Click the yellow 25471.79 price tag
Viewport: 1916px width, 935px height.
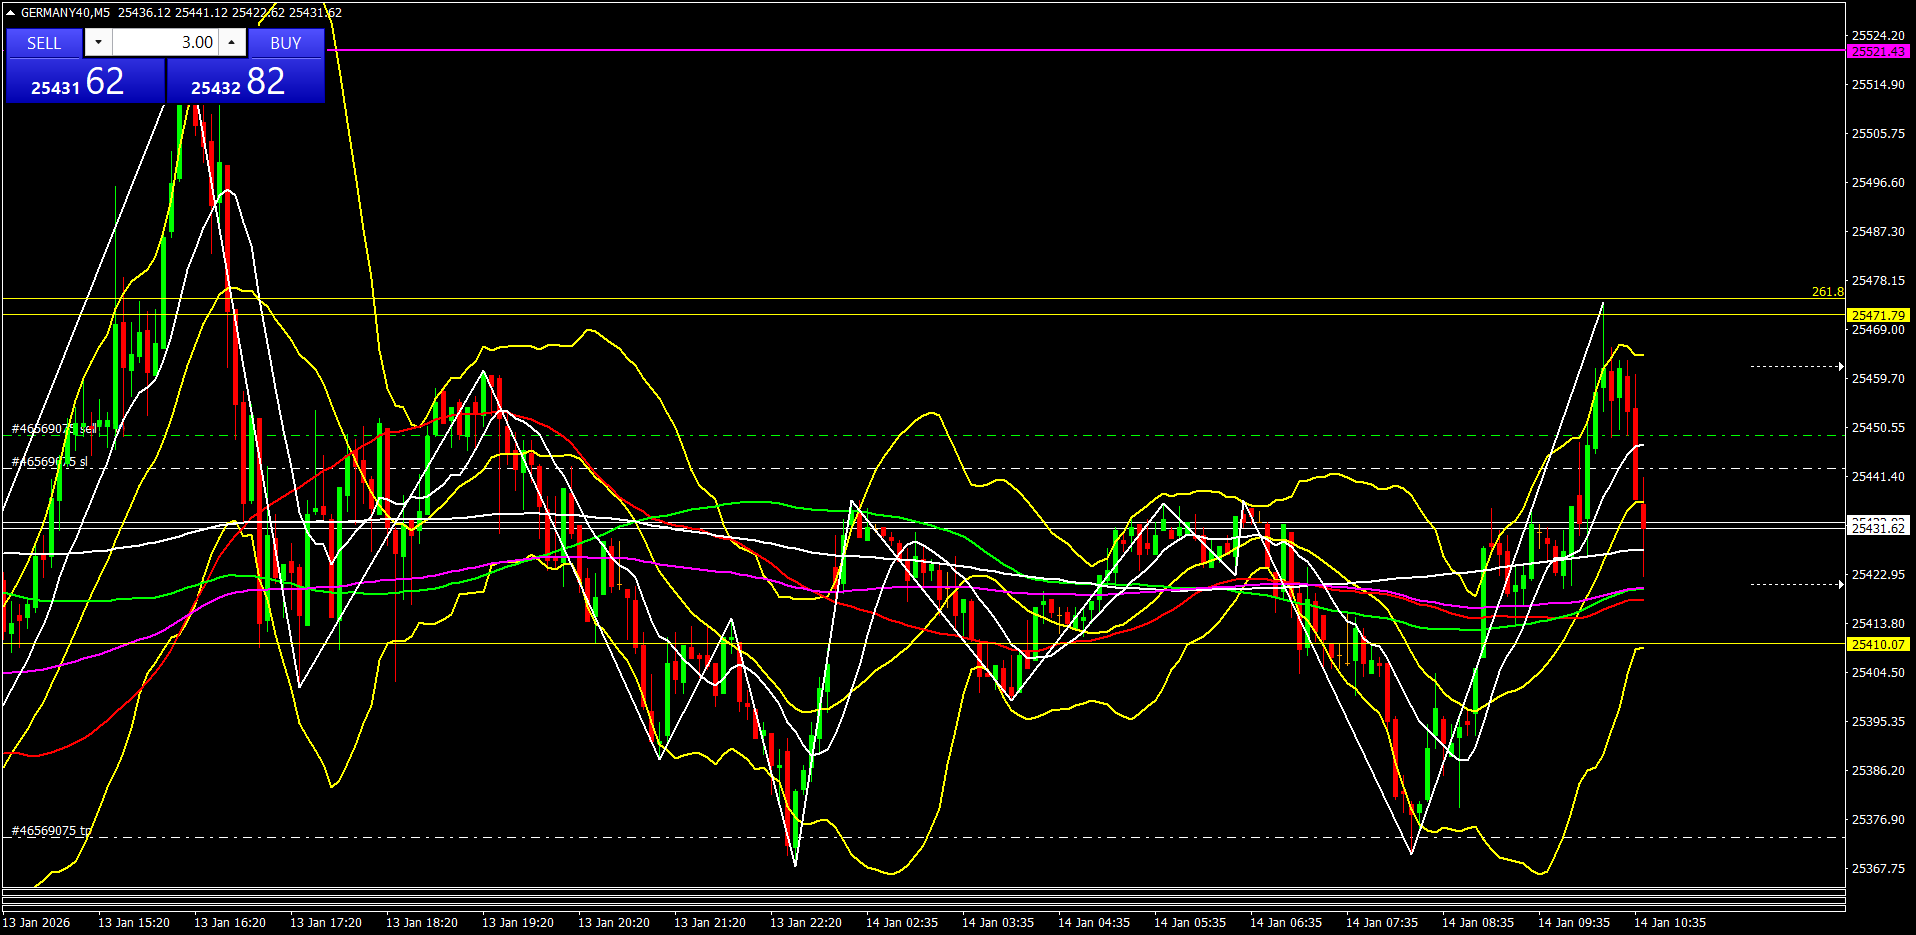coord(1878,315)
